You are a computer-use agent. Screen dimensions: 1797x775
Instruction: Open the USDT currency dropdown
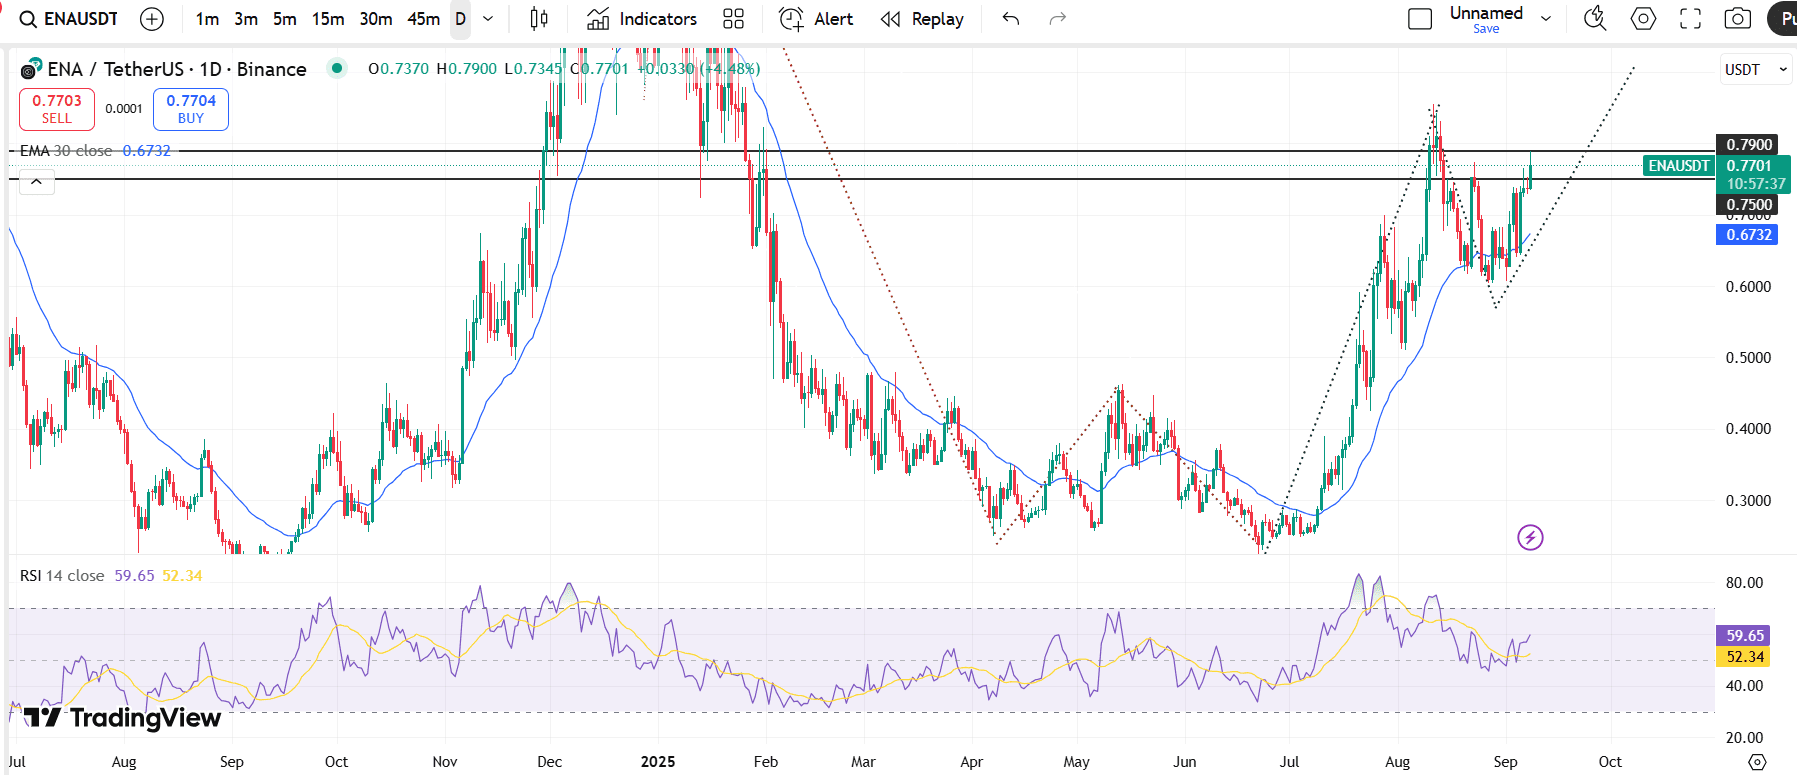(1755, 70)
